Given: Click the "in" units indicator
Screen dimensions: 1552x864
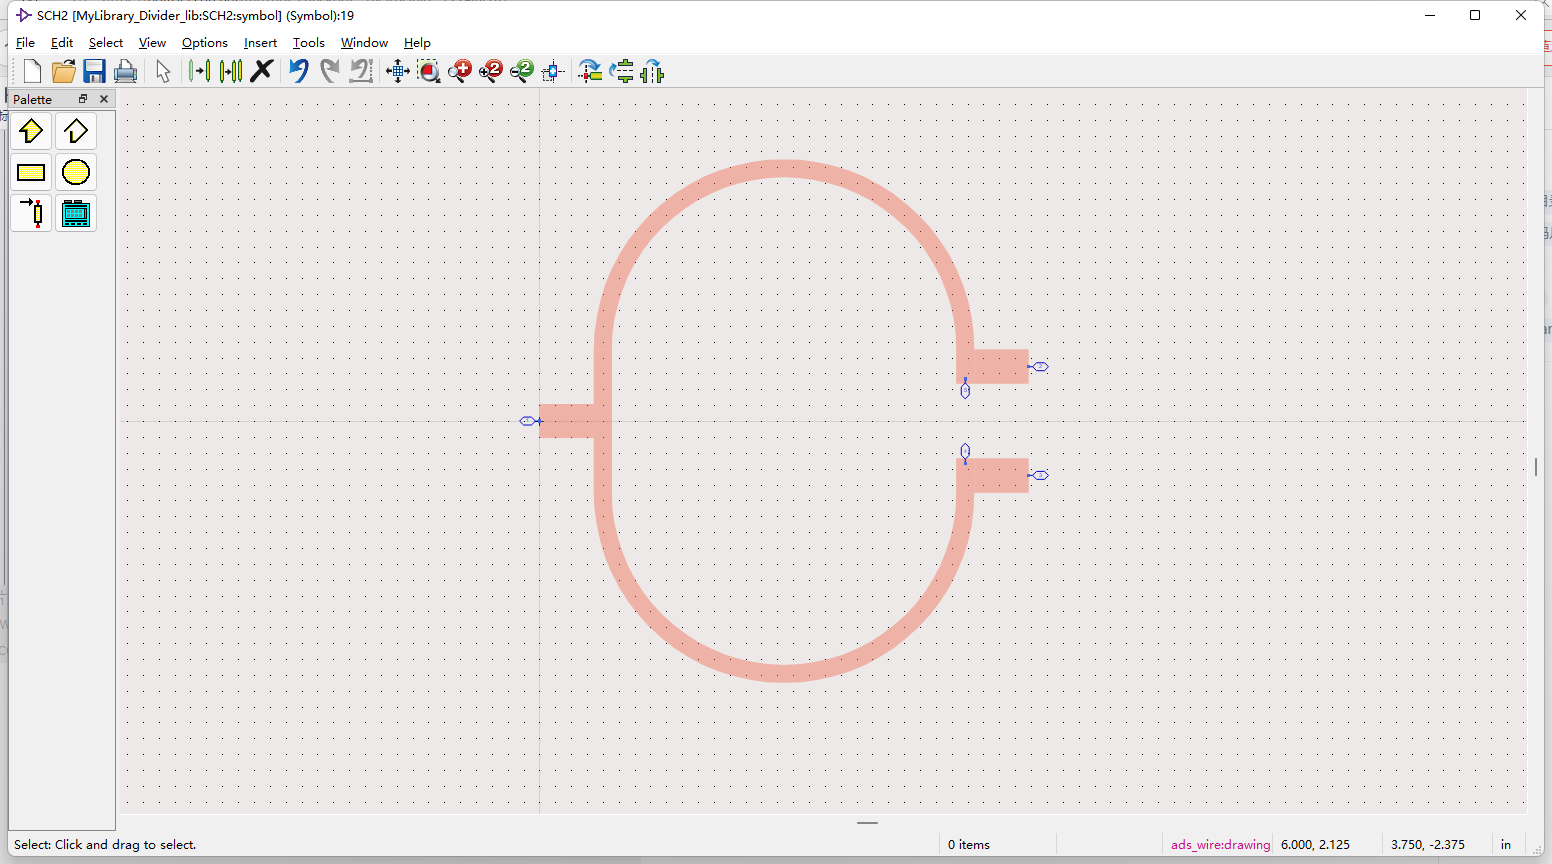Looking at the screenshot, I should pos(1506,845).
